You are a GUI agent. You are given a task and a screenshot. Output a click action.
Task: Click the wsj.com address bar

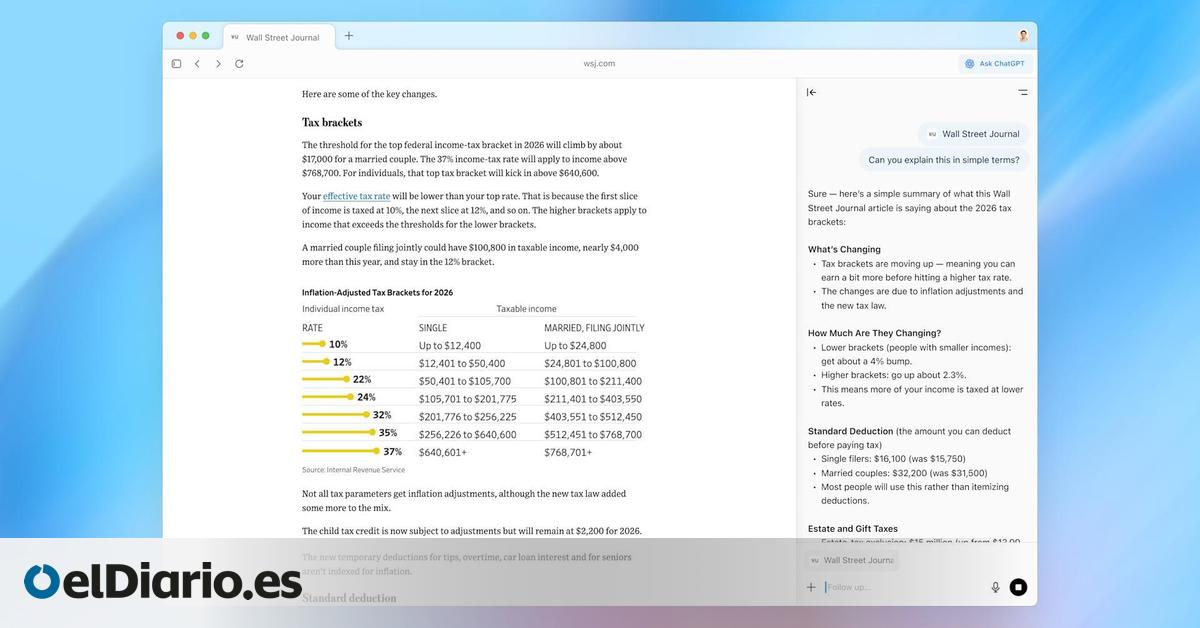pyautogui.click(x=599, y=64)
